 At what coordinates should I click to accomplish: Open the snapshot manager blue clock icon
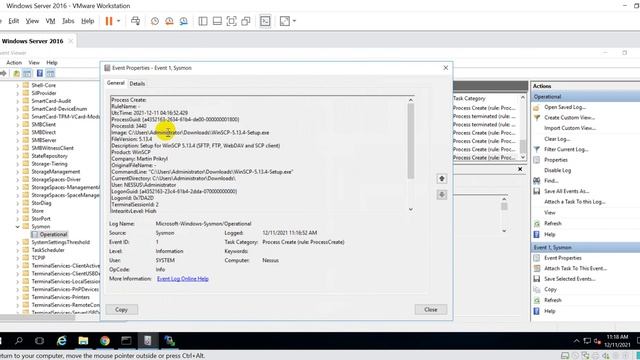[x=183, y=21]
